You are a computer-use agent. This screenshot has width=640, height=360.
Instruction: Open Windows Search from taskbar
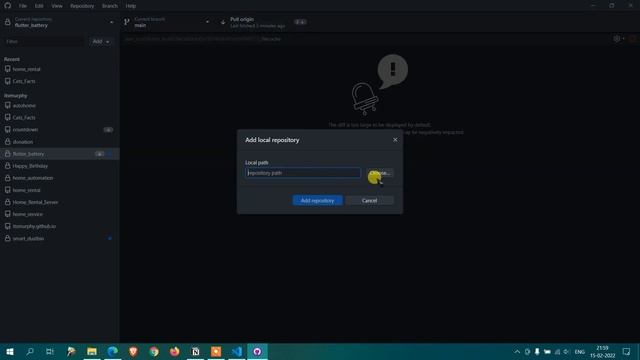(30, 351)
